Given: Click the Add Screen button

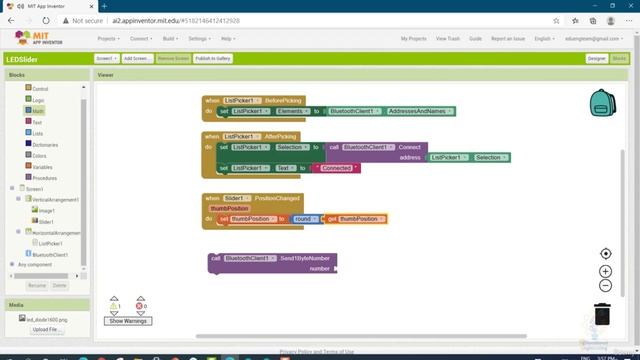Looking at the screenshot, I should [137, 58].
